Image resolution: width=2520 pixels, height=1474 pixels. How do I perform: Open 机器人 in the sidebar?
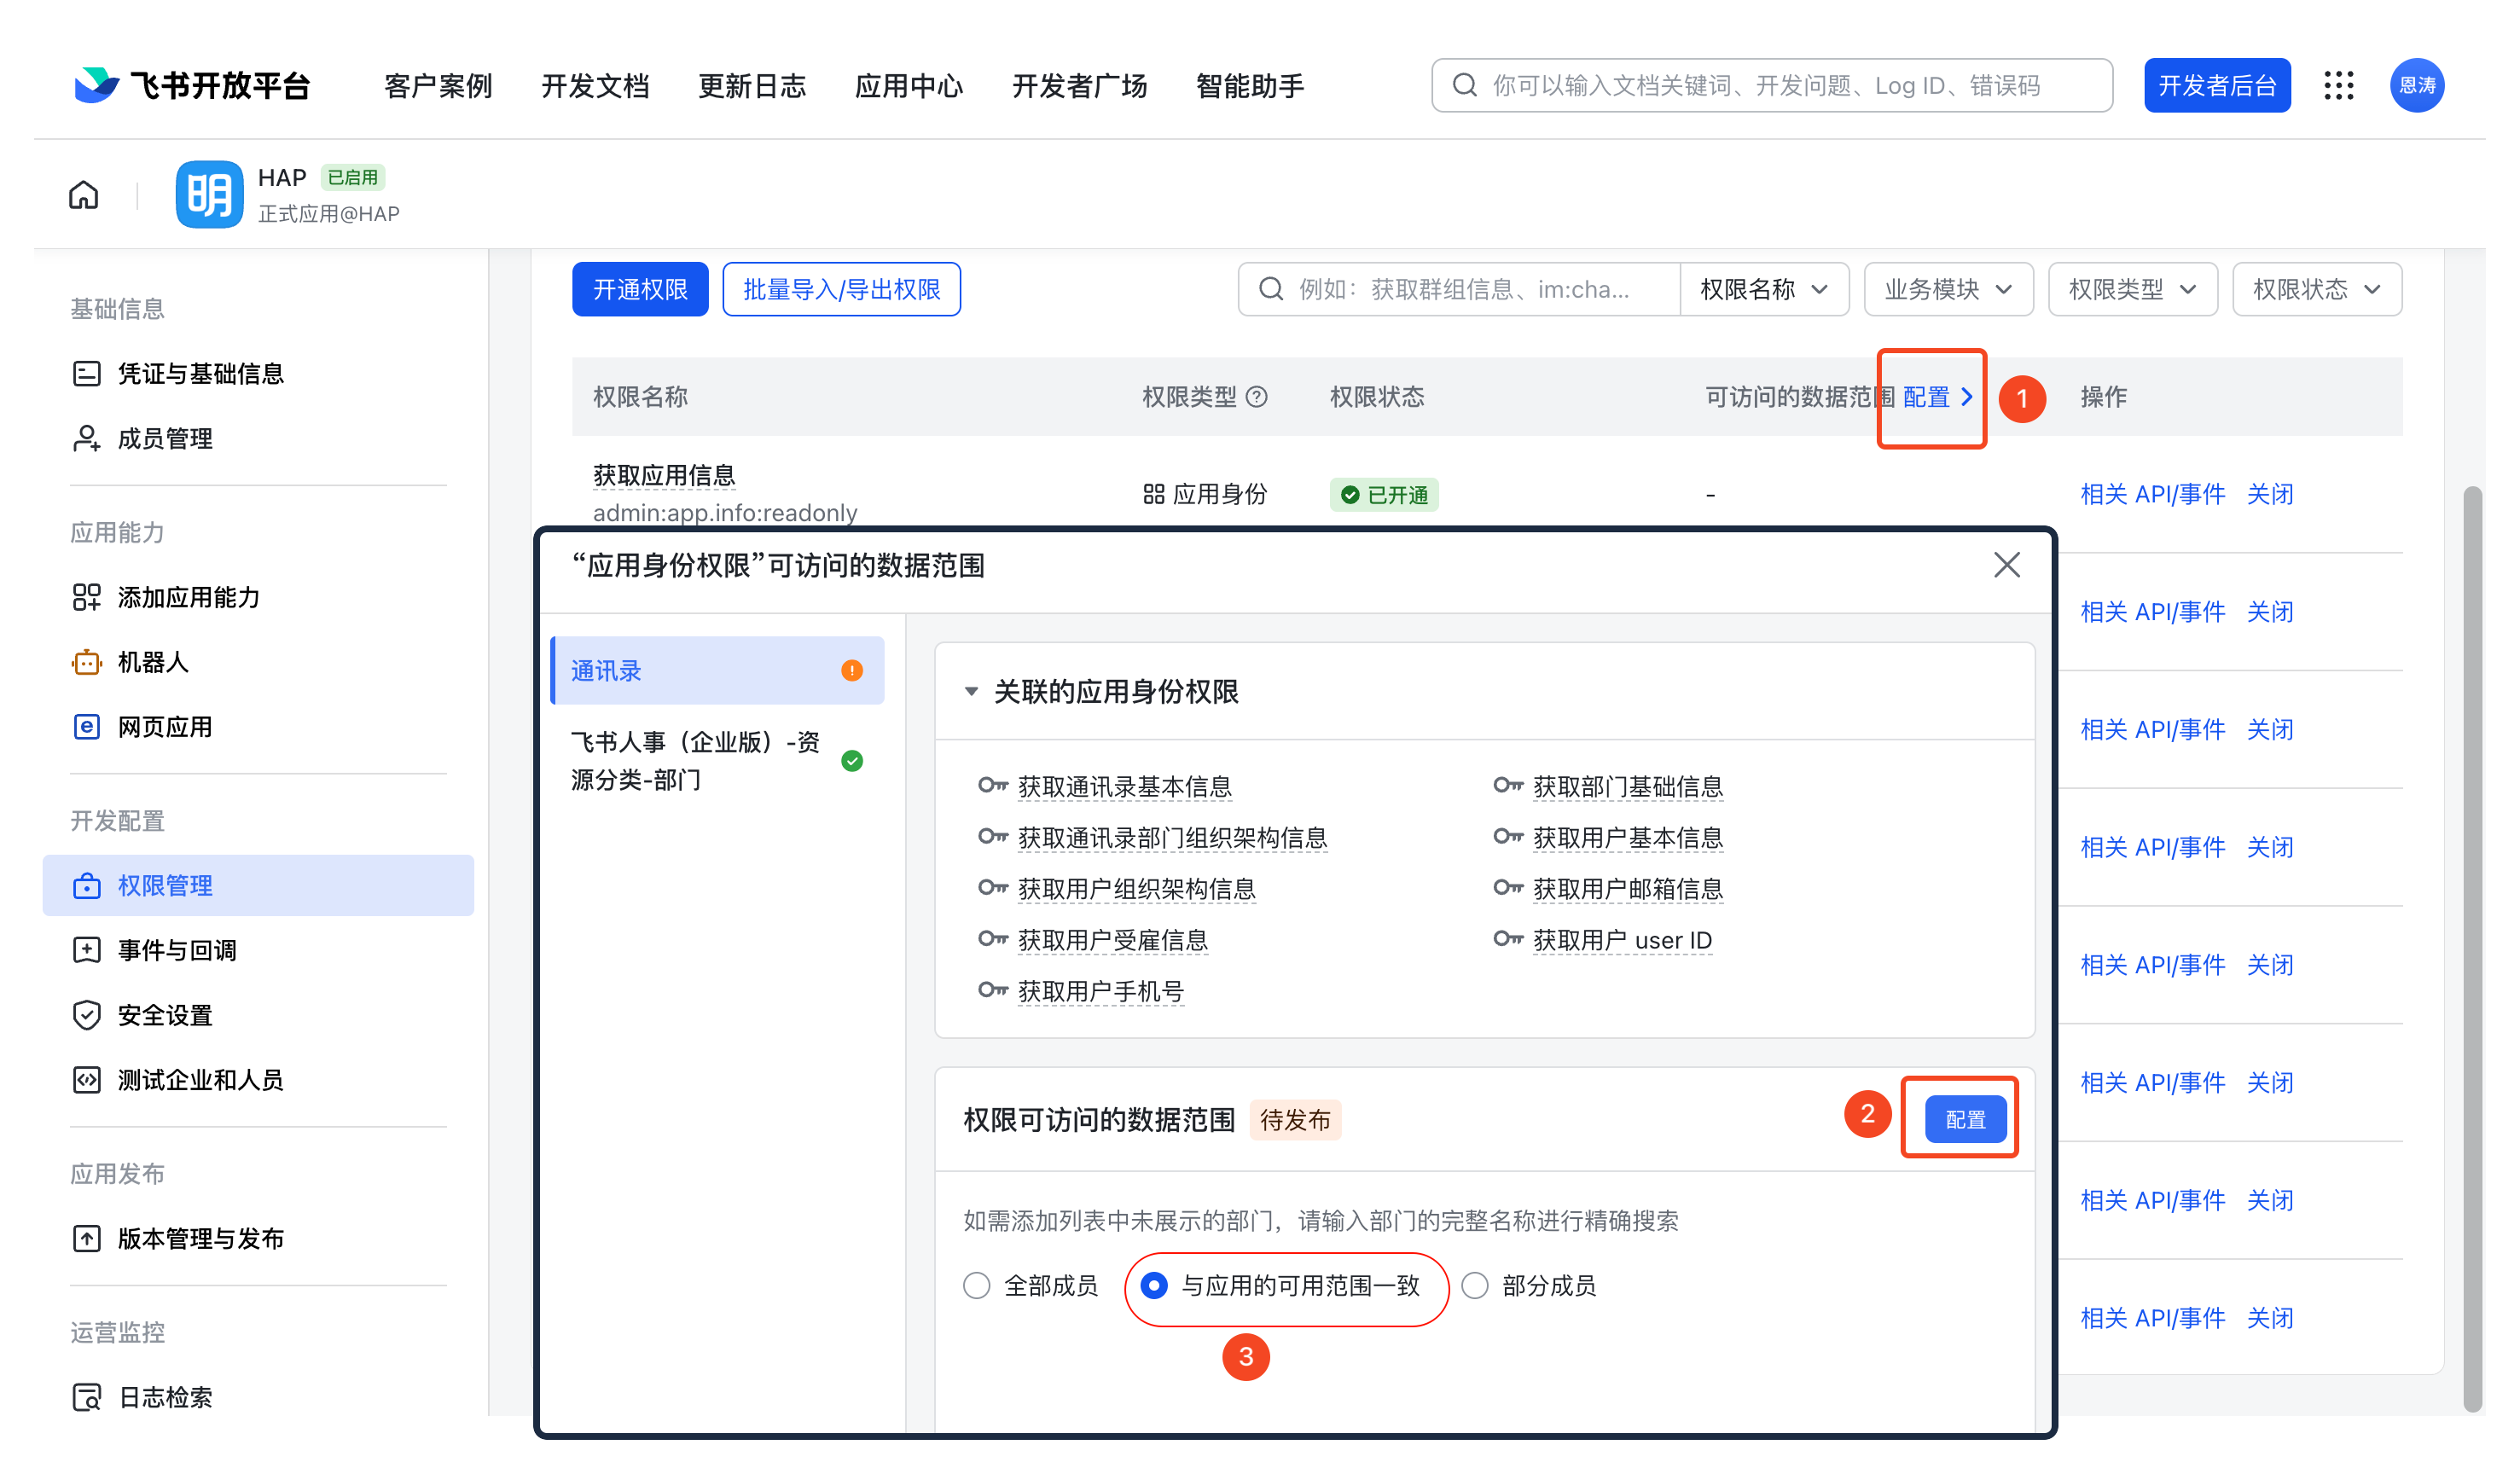153,662
